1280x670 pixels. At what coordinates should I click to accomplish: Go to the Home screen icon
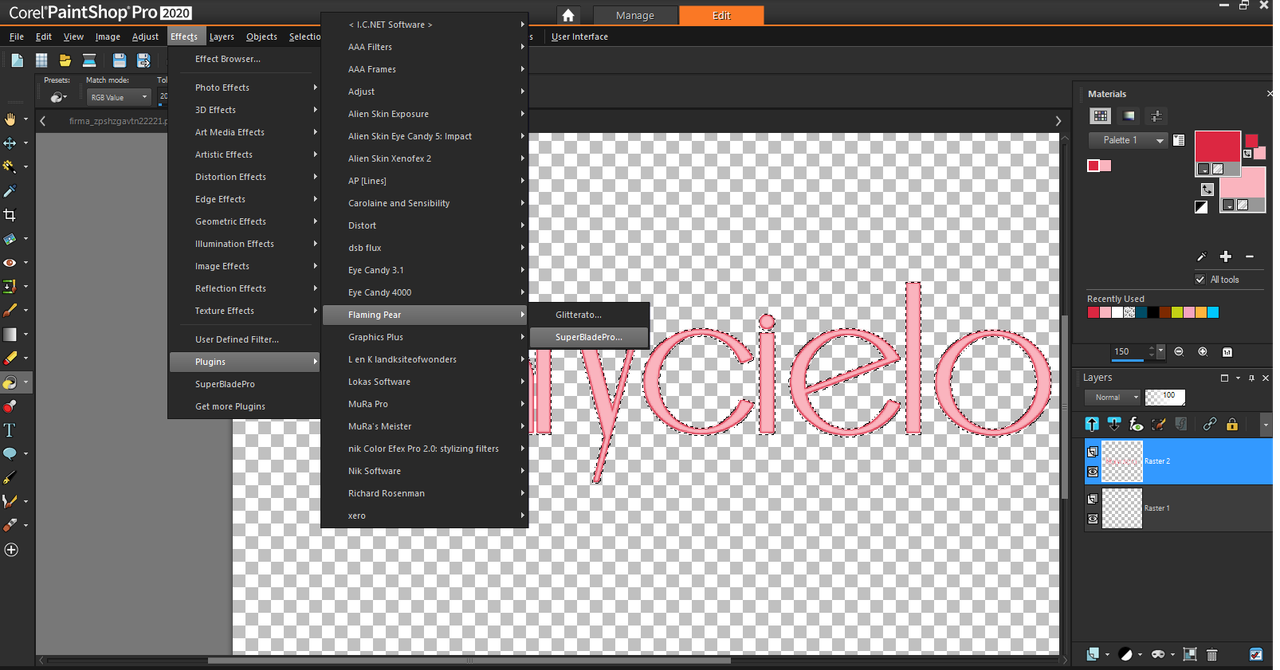568,15
